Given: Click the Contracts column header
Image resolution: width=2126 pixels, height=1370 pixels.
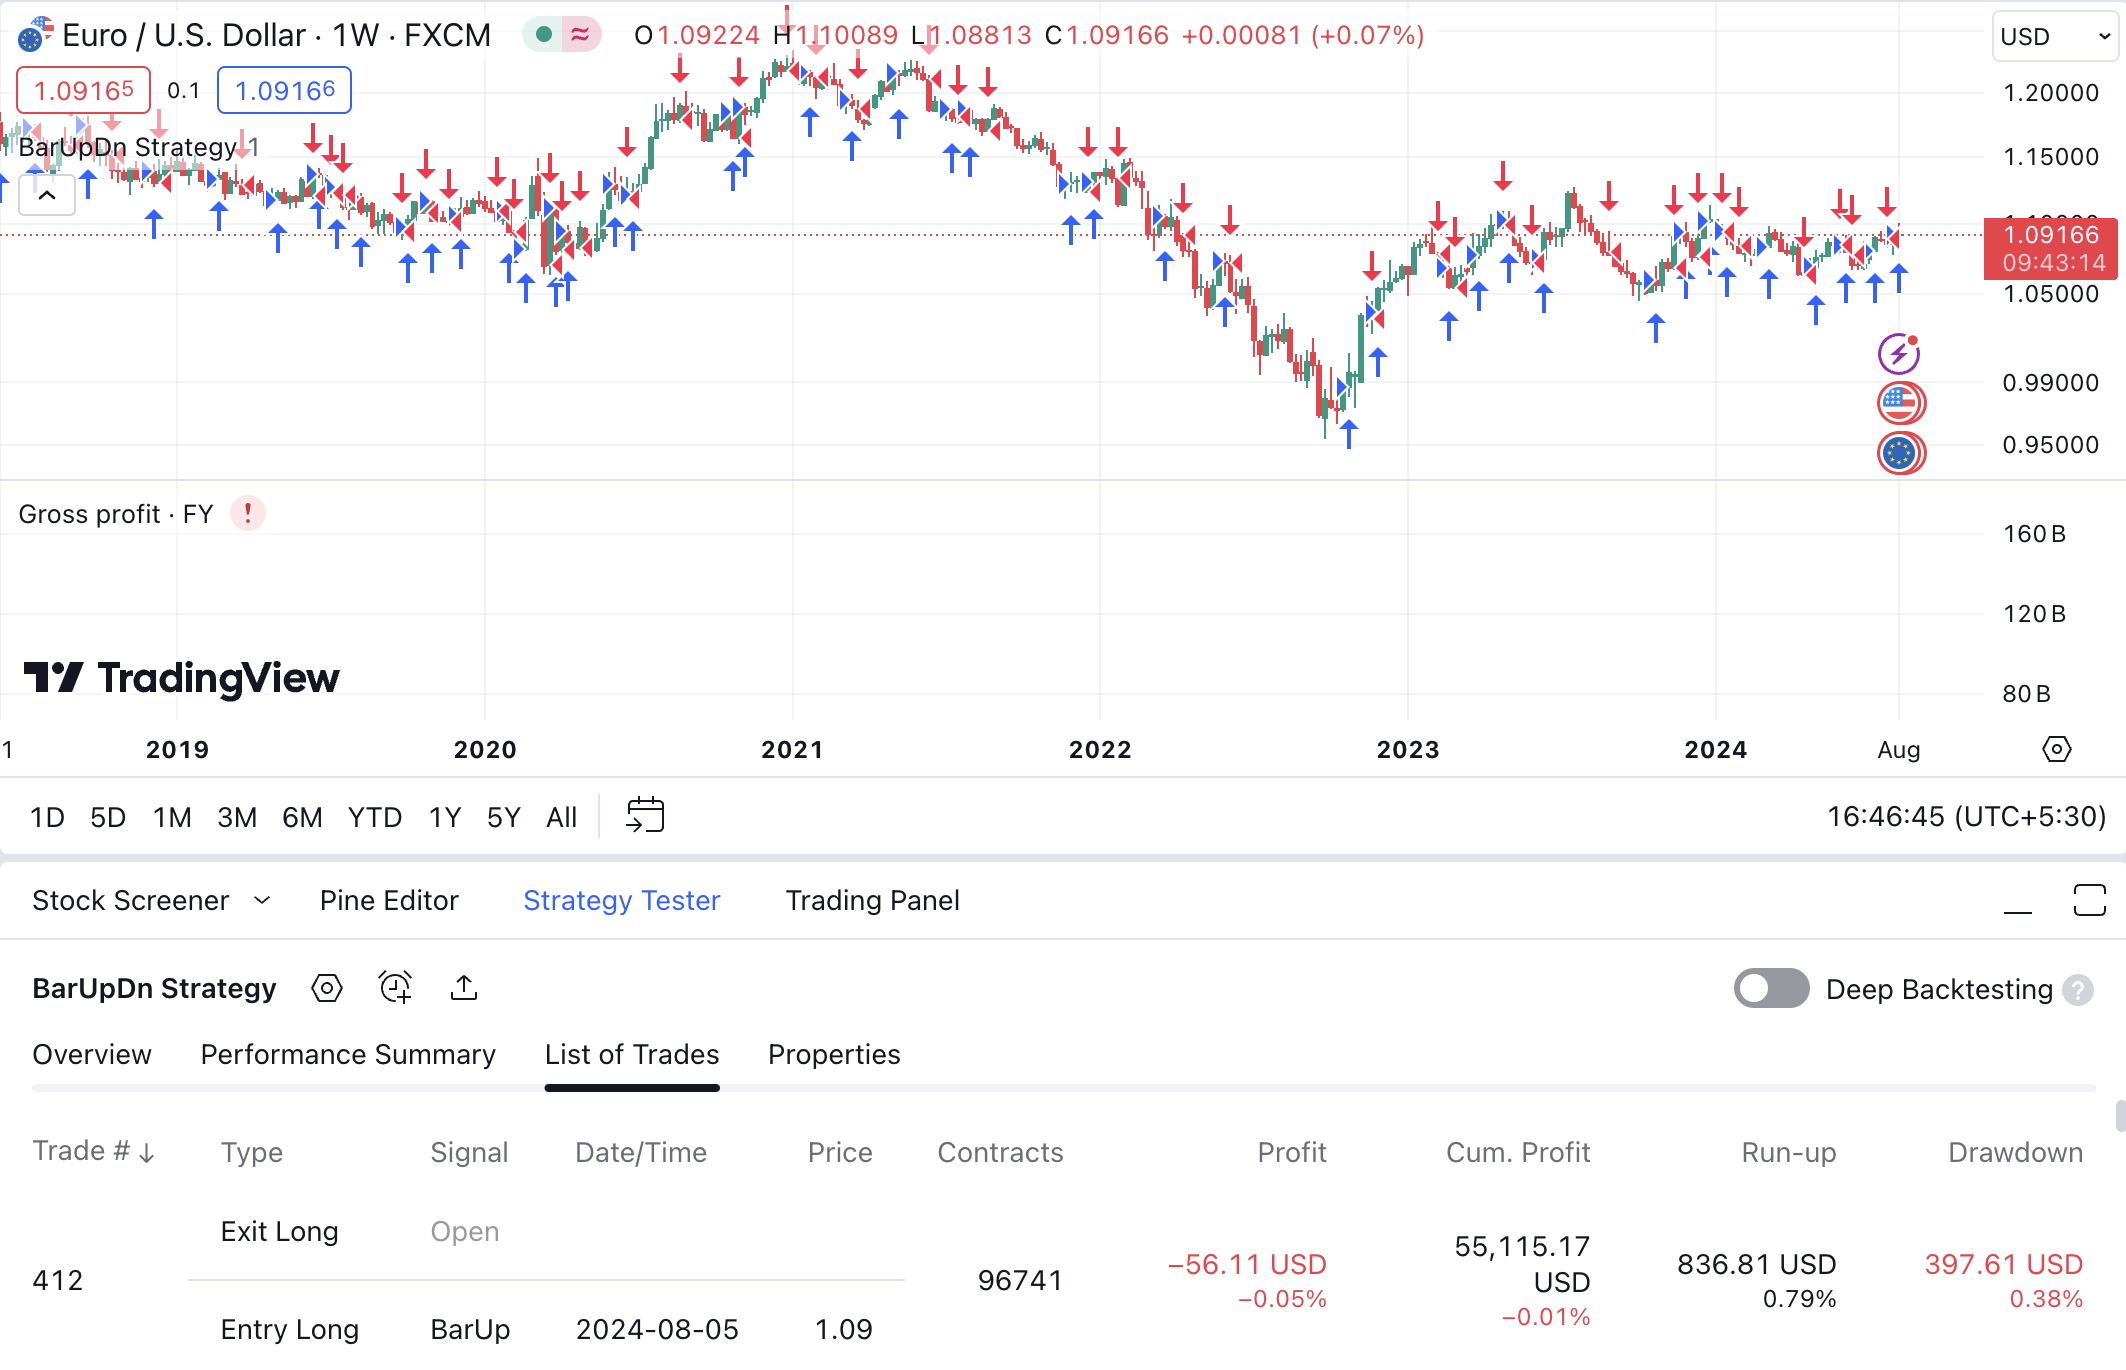Looking at the screenshot, I should [1000, 1153].
